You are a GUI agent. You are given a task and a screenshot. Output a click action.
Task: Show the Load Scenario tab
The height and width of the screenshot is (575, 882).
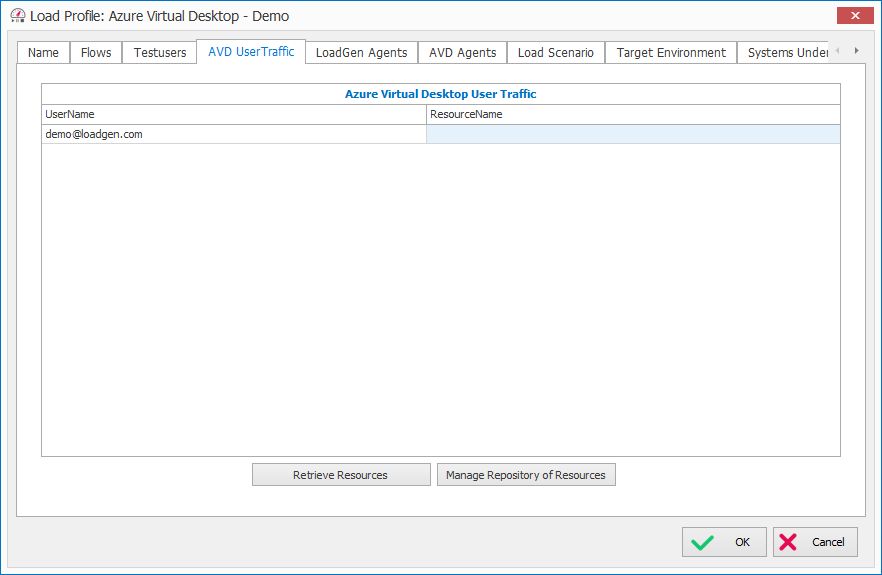[x=555, y=53]
